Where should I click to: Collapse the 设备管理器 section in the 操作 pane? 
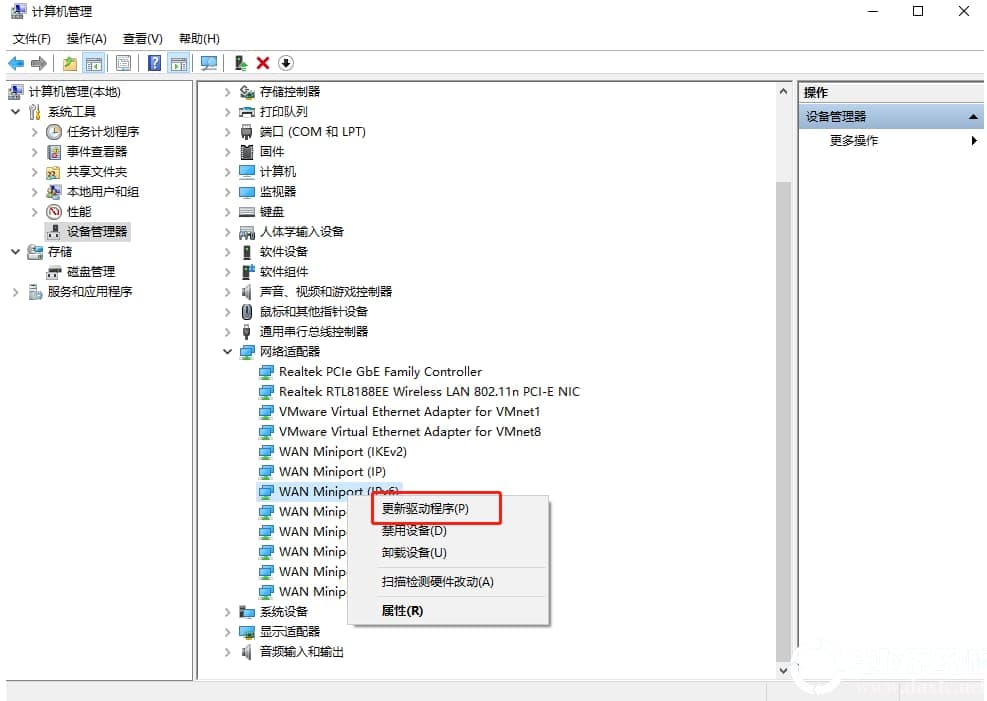[971, 115]
